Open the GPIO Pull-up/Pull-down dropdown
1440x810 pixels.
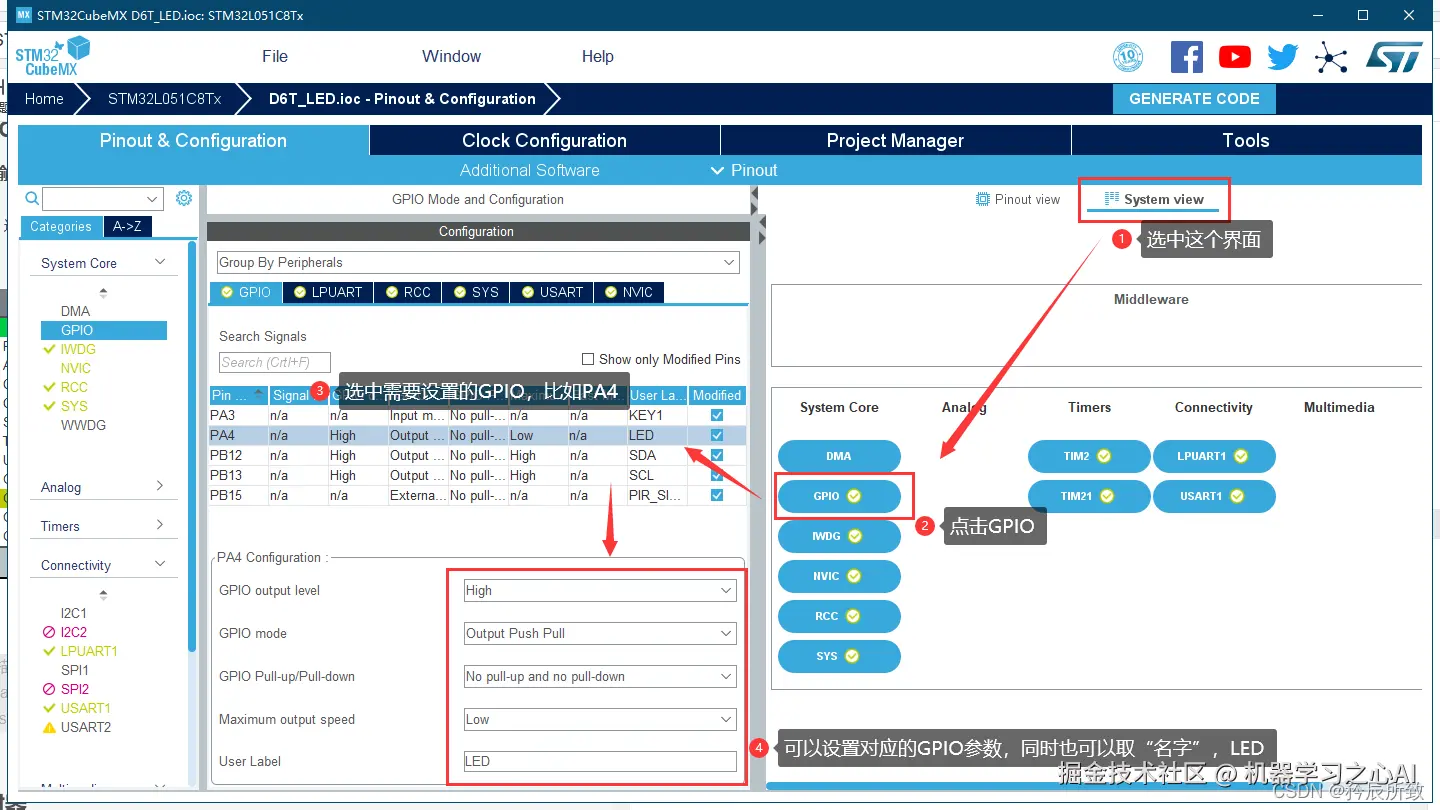point(600,677)
